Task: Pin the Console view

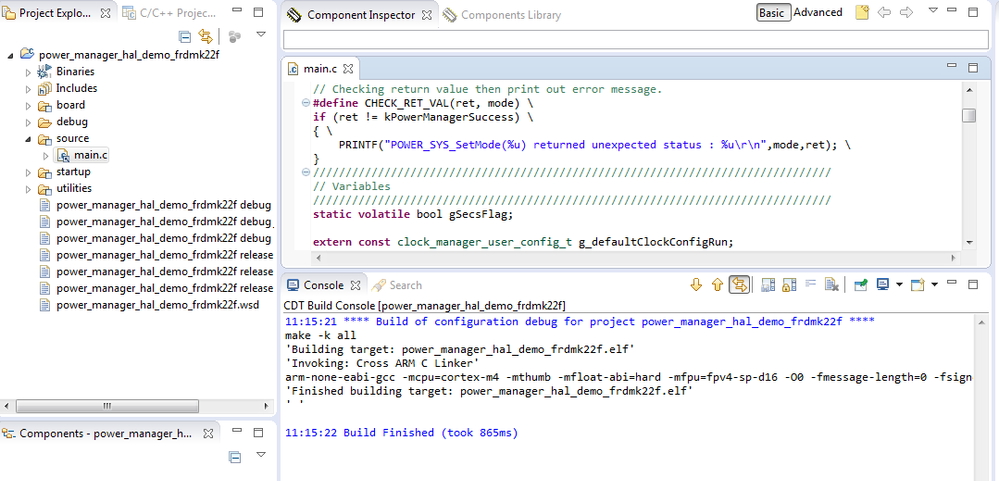Action: pos(861,284)
